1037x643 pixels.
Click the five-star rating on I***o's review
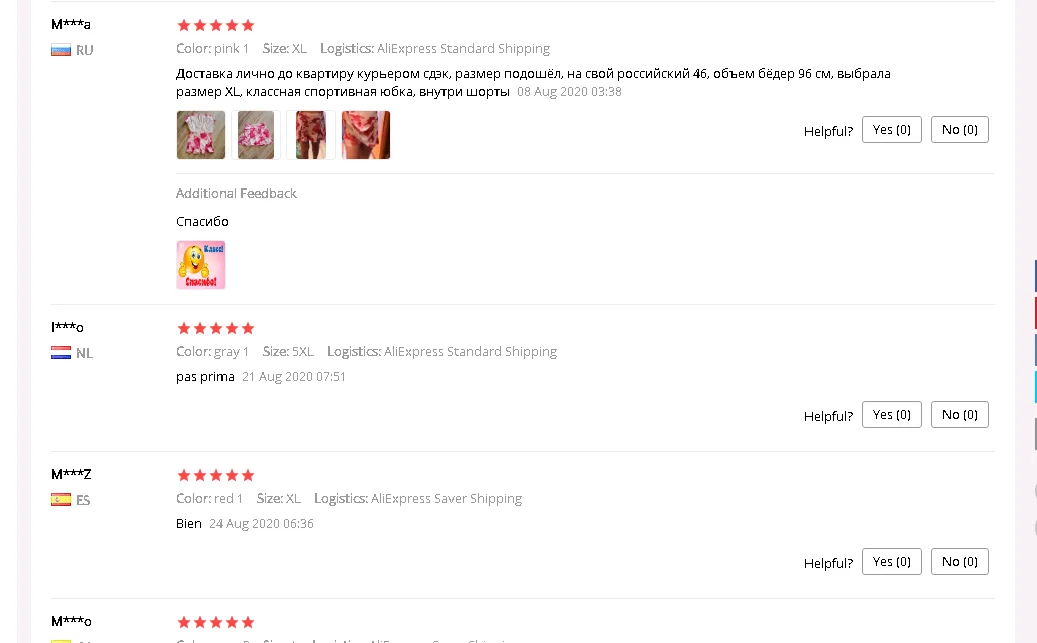point(216,329)
